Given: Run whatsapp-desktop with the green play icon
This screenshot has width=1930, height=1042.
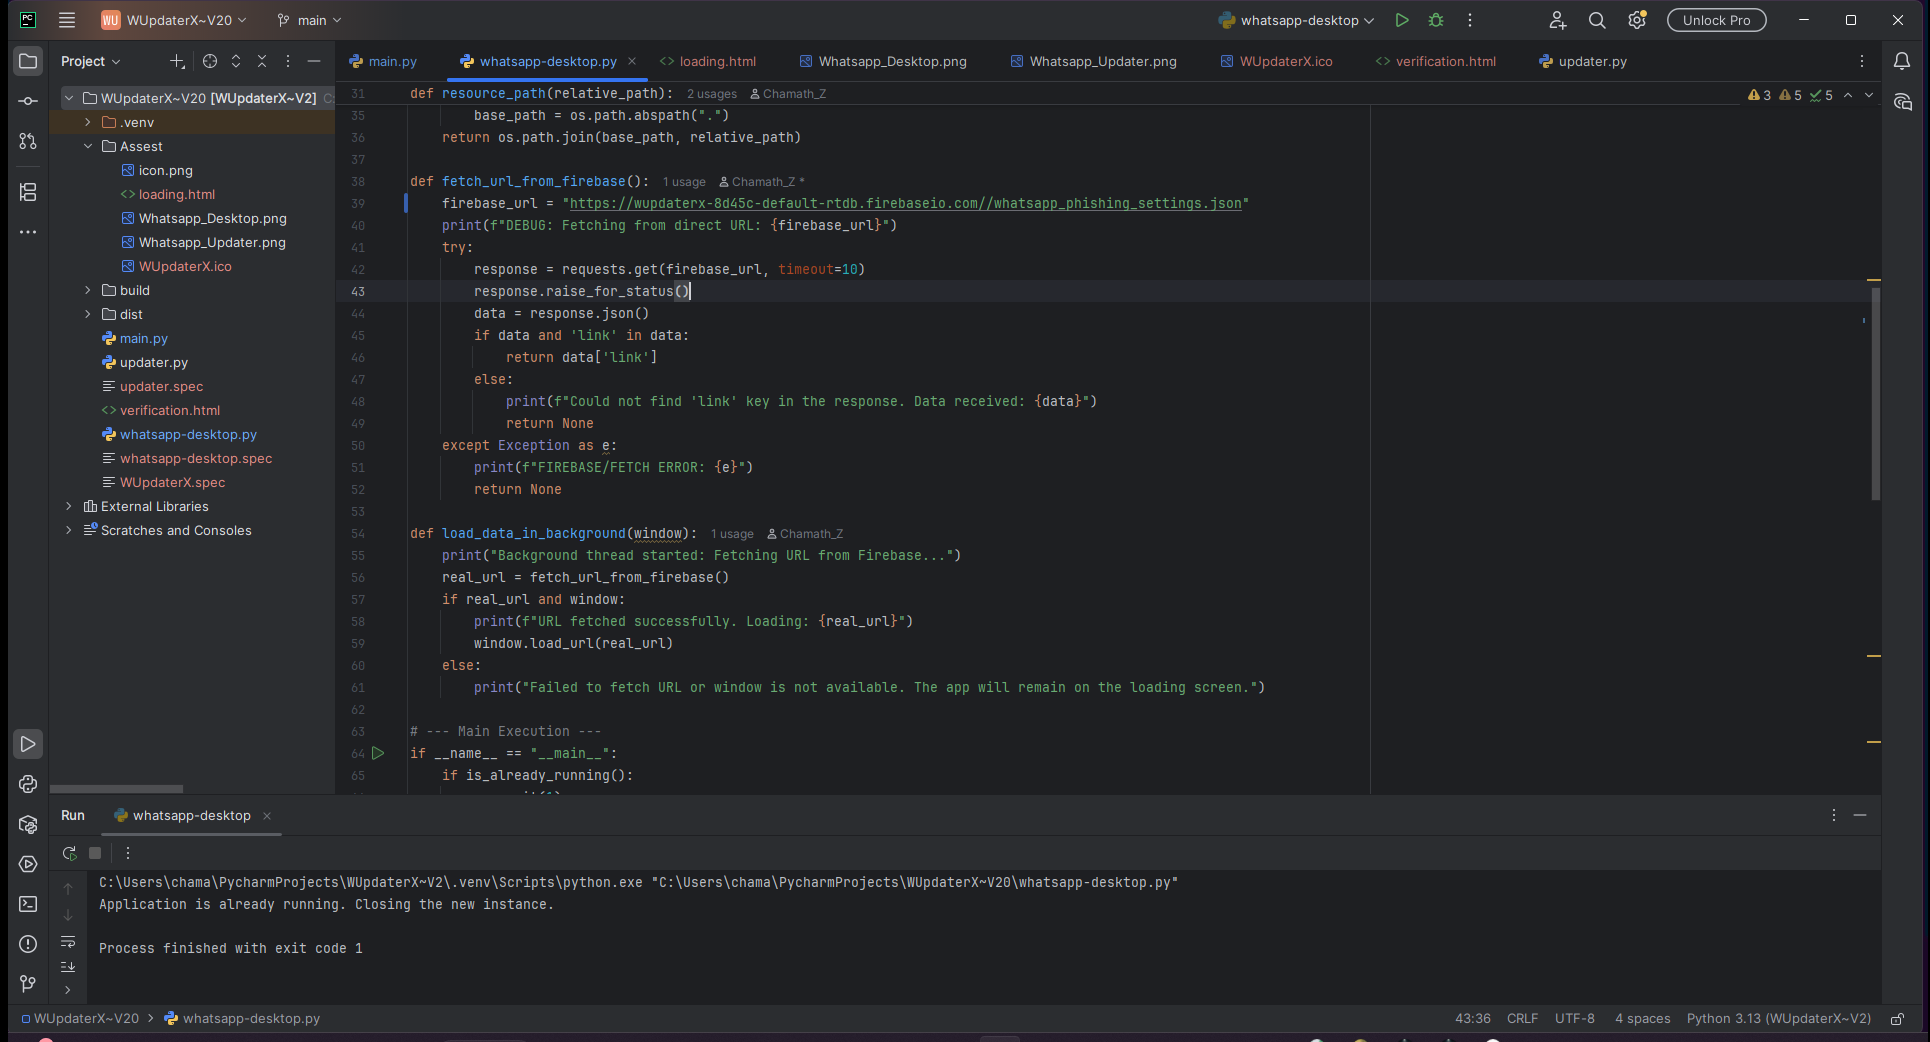Looking at the screenshot, I should point(1402,20).
